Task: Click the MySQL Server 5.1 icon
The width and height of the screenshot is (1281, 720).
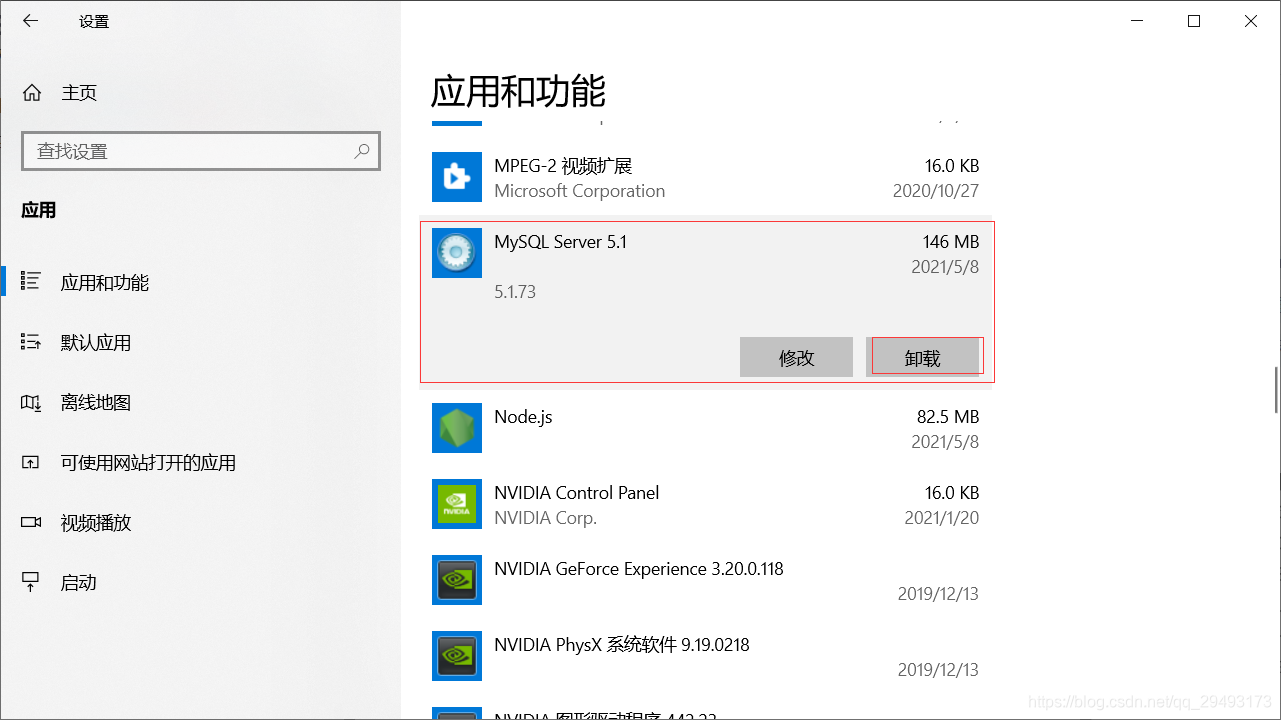Action: (x=457, y=253)
